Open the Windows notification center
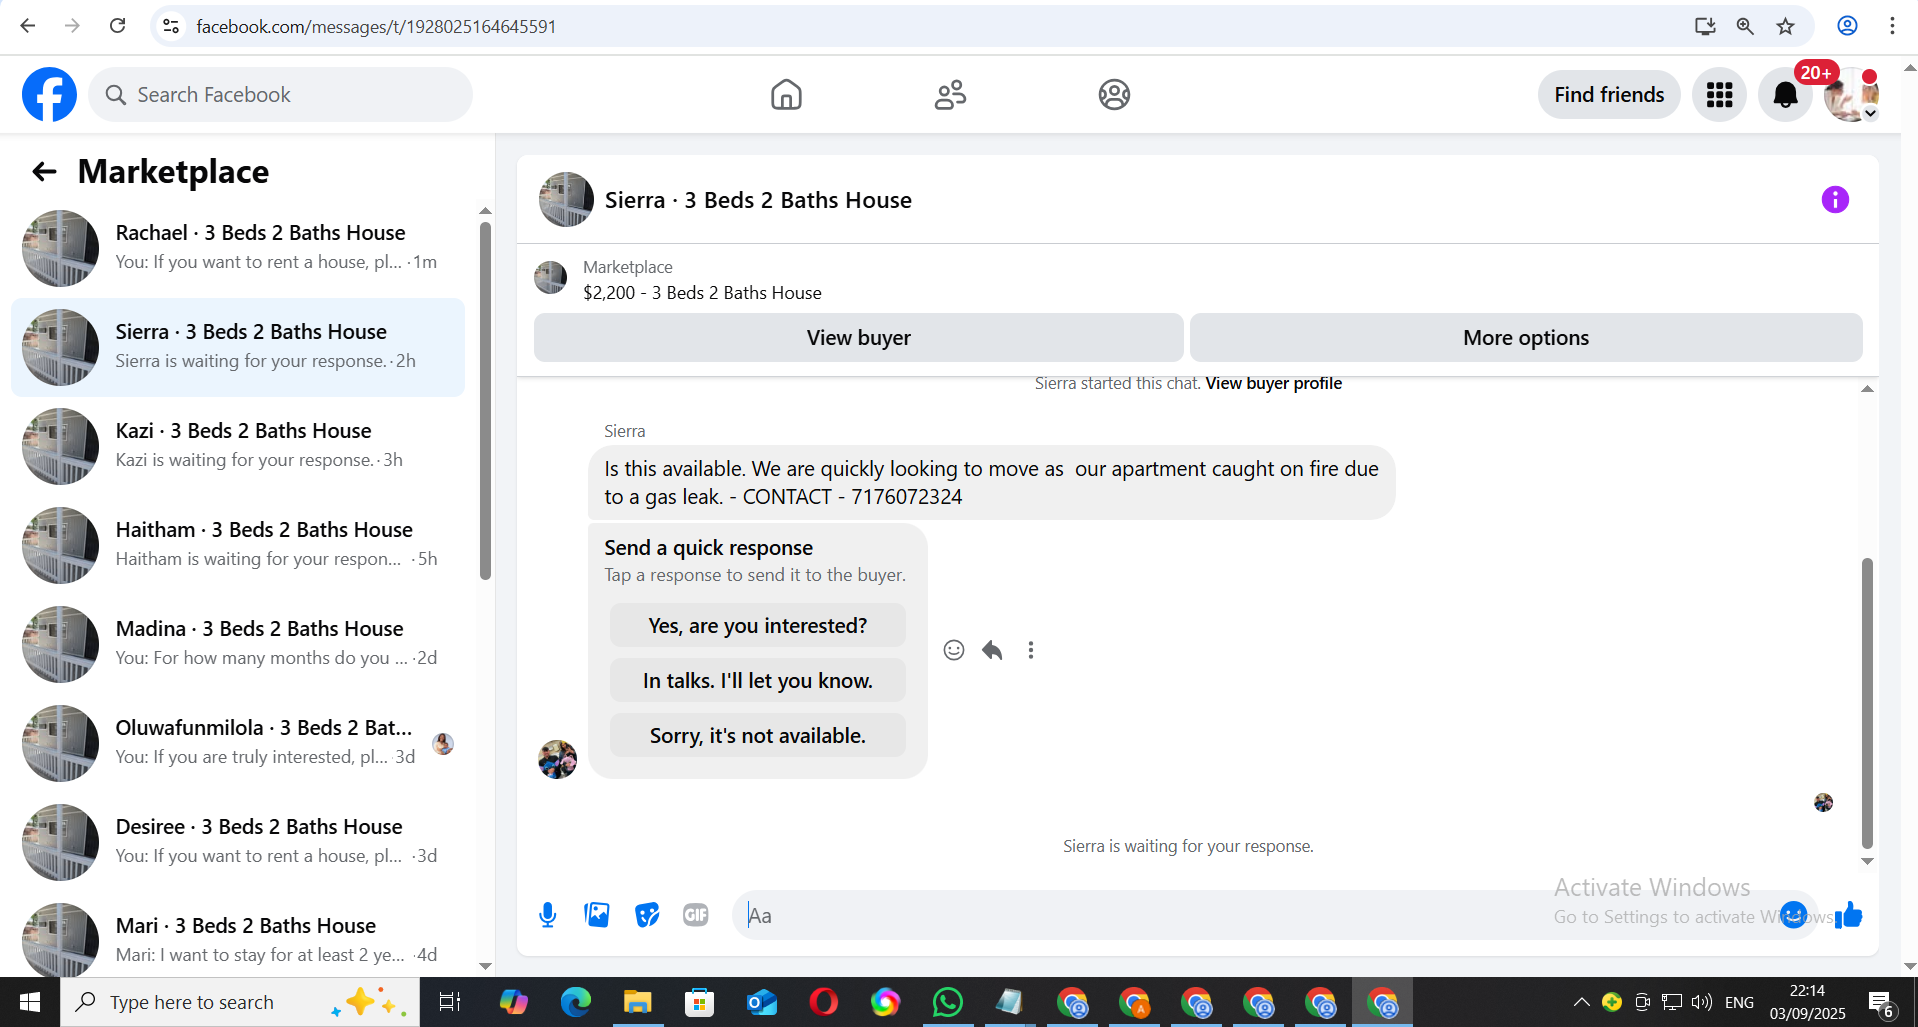This screenshot has height=1027, width=1918. [x=1881, y=1003]
